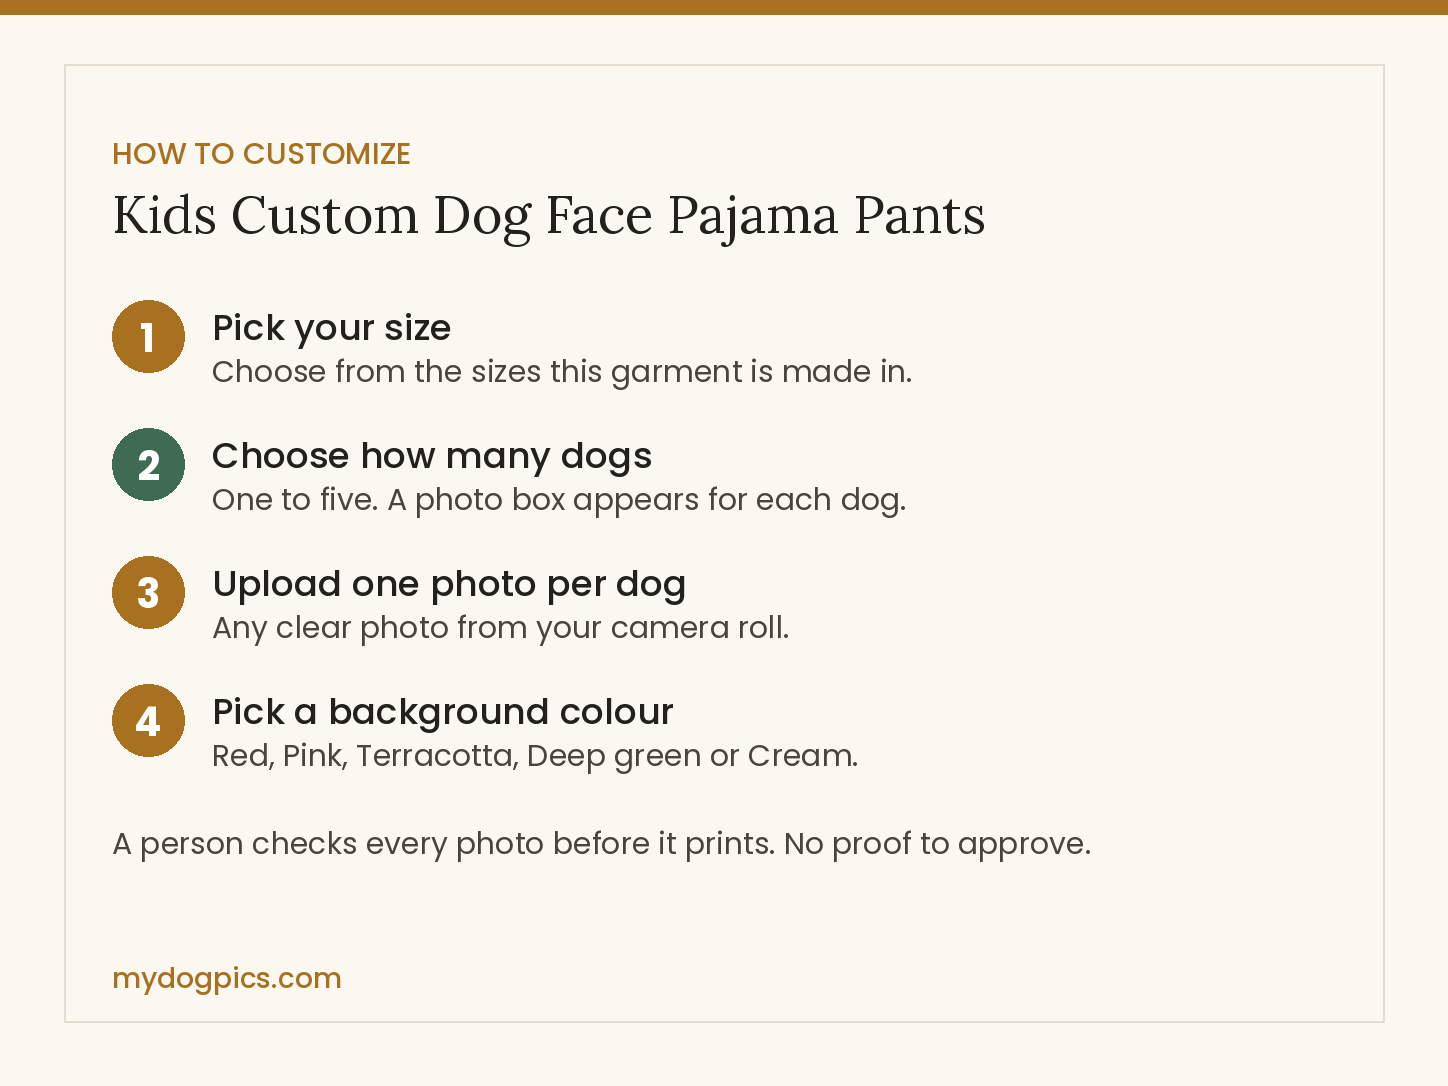The image size is (1448, 1086).
Task: Click the step 4 number badge
Action: [x=148, y=721]
